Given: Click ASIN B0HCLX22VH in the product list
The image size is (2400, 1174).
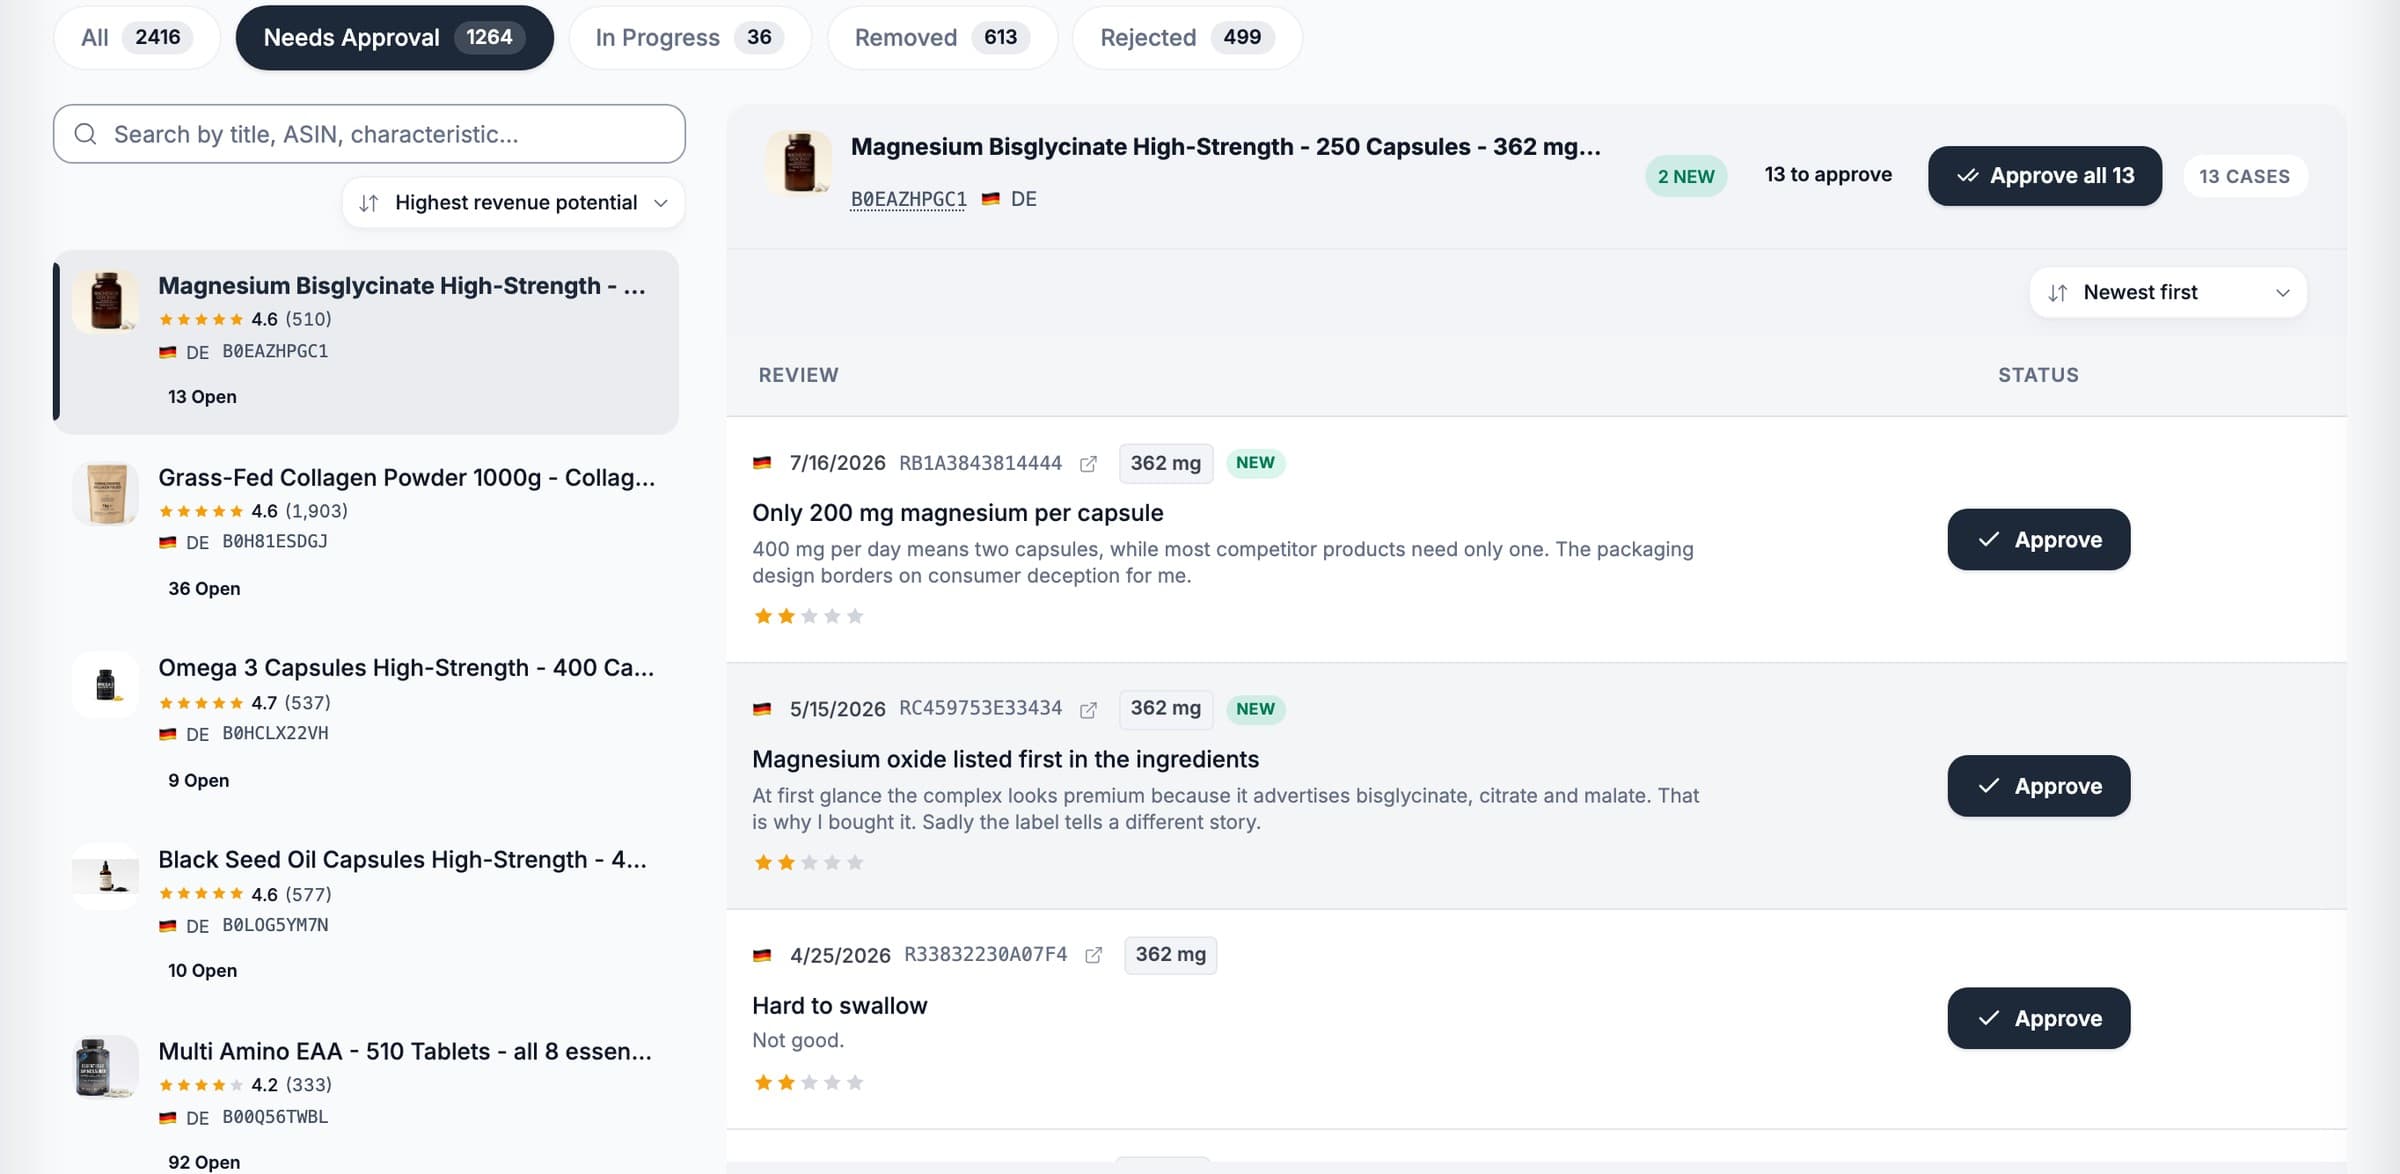Looking at the screenshot, I should tap(275, 734).
